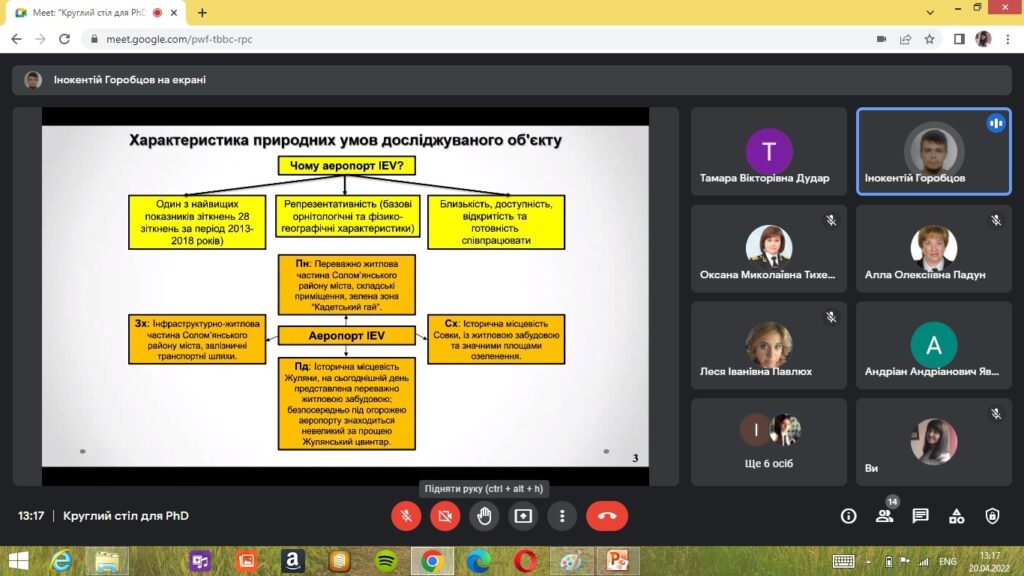
Task: Open the chat with everyone panel
Action: pos(920,516)
